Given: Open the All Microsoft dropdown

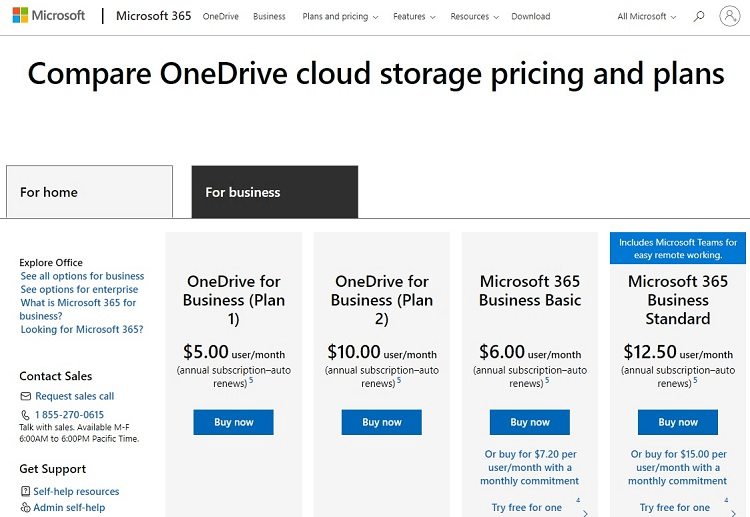Looking at the screenshot, I should click(x=647, y=16).
